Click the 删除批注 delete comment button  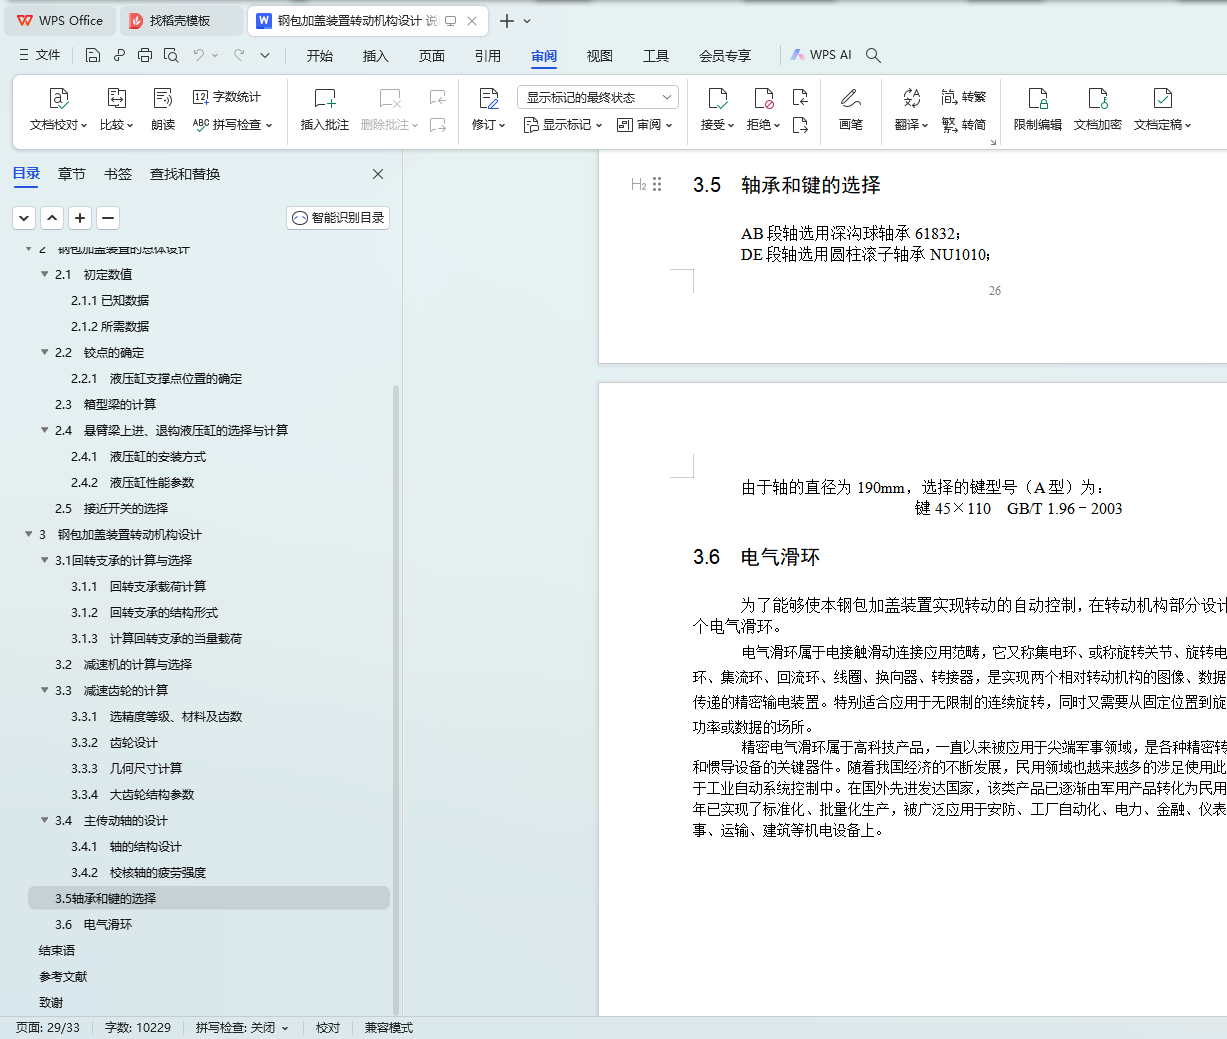tap(390, 109)
